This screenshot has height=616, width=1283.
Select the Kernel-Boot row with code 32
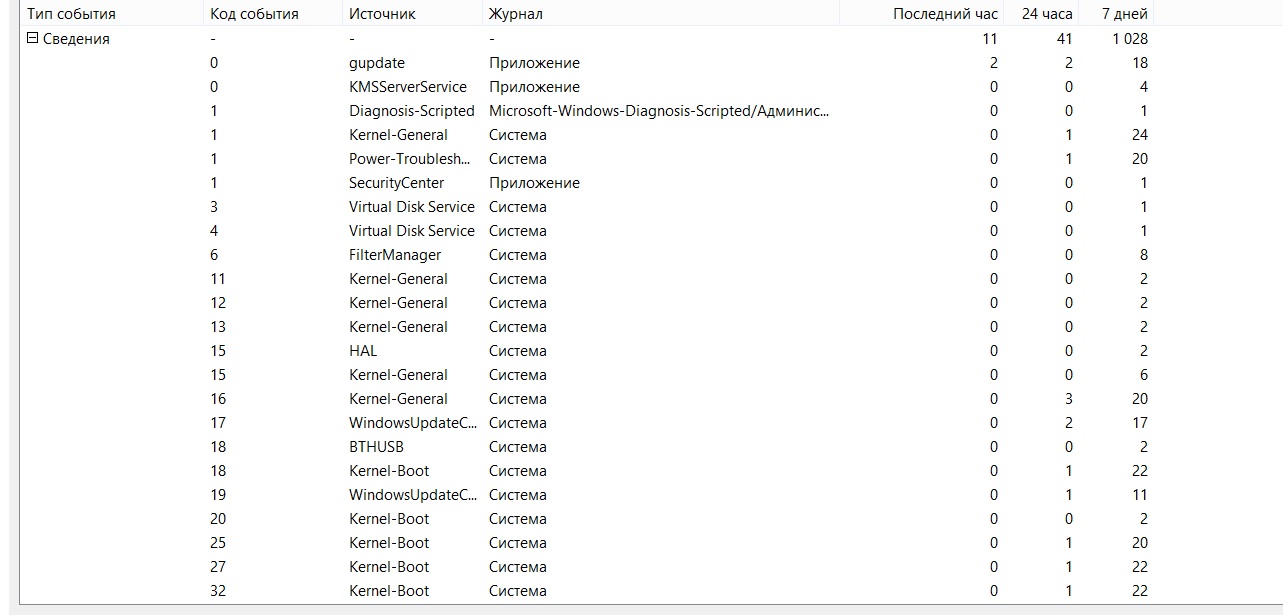(388, 591)
